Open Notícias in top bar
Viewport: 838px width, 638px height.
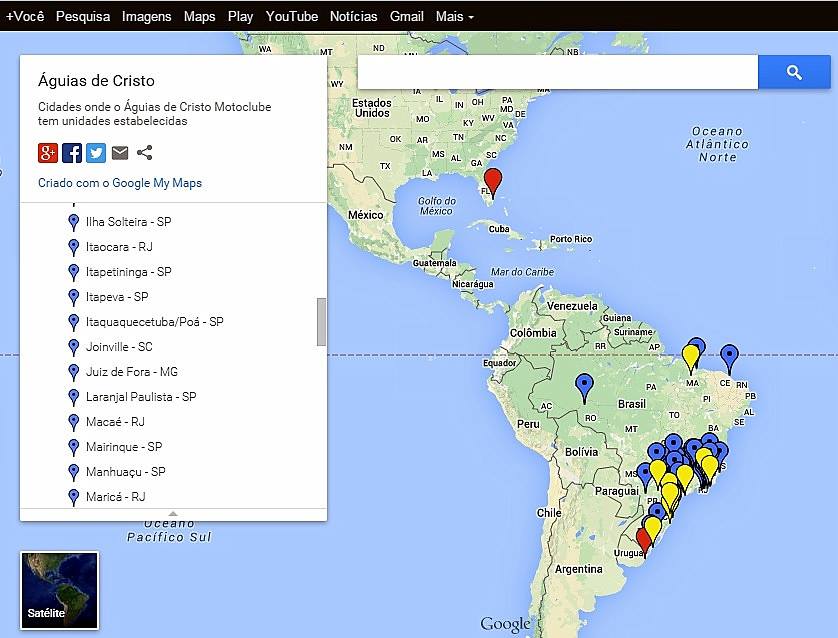(x=353, y=17)
